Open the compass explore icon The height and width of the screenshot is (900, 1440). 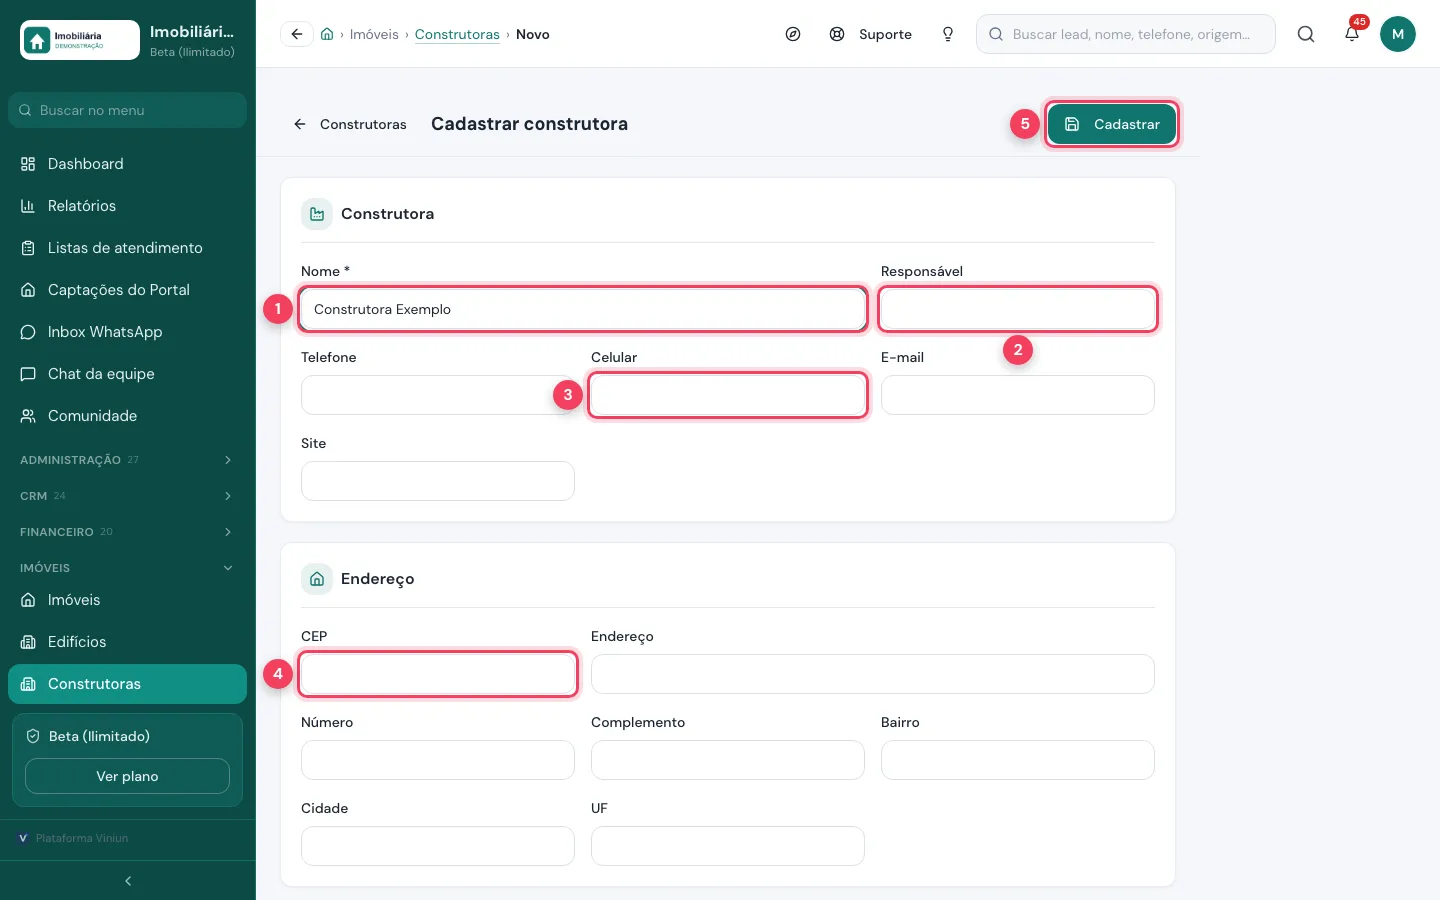(x=793, y=34)
